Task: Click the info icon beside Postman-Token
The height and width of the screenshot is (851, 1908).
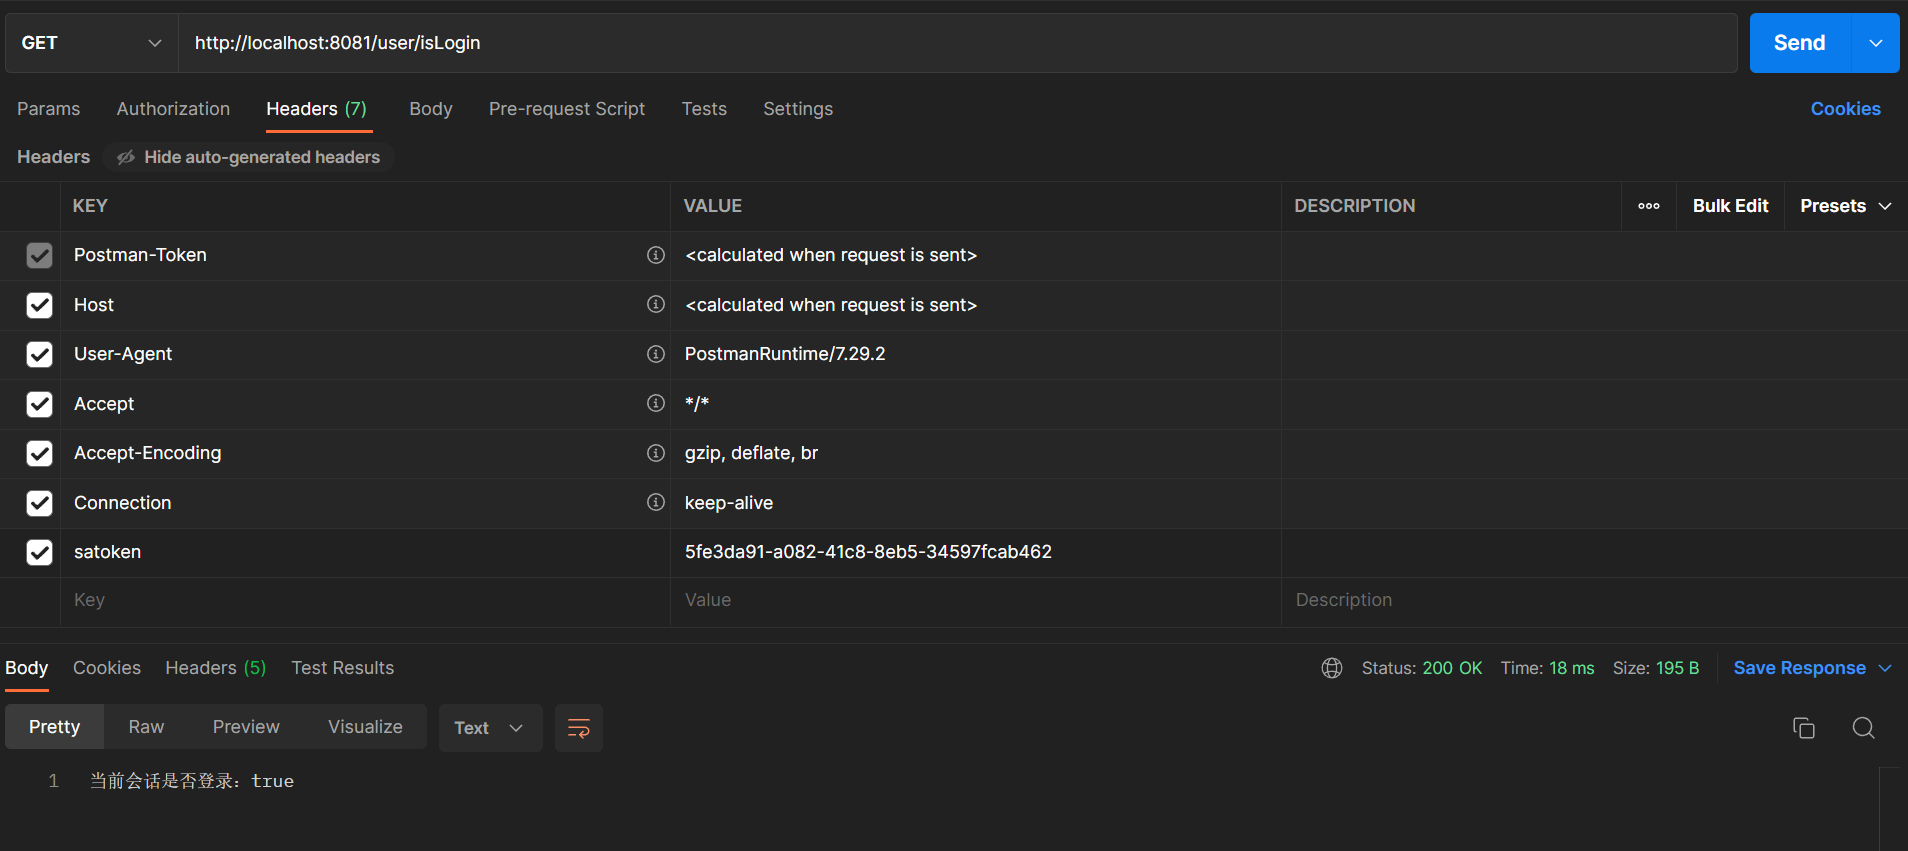Action: (x=656, y=255)
